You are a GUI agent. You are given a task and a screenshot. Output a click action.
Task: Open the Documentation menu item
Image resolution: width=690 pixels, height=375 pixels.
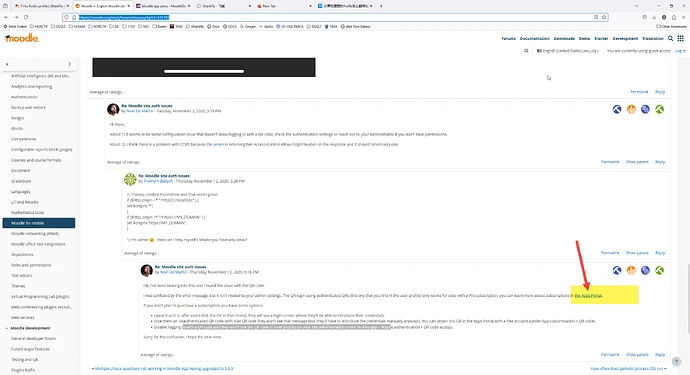coord(535,39)
